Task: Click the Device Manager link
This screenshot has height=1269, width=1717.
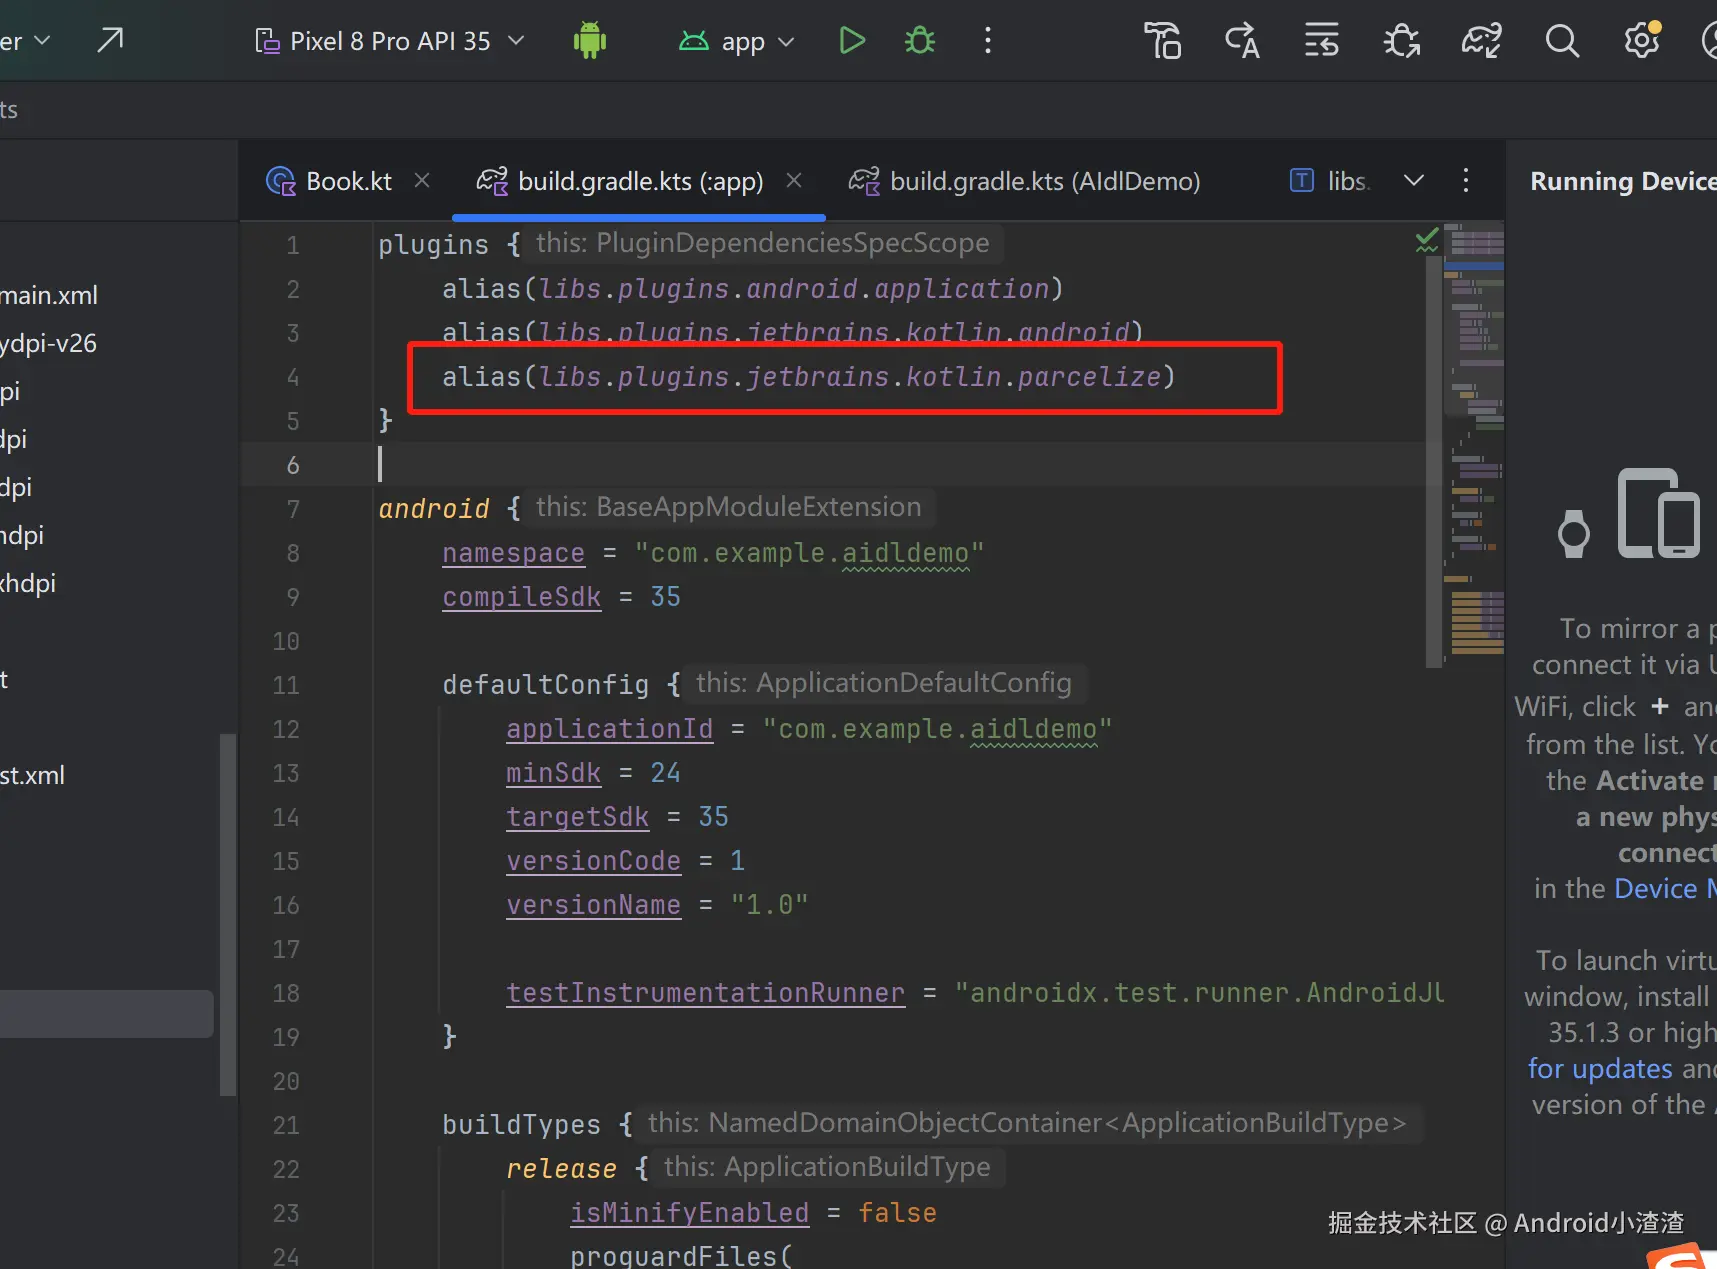Action: [x=1665, y=889]
